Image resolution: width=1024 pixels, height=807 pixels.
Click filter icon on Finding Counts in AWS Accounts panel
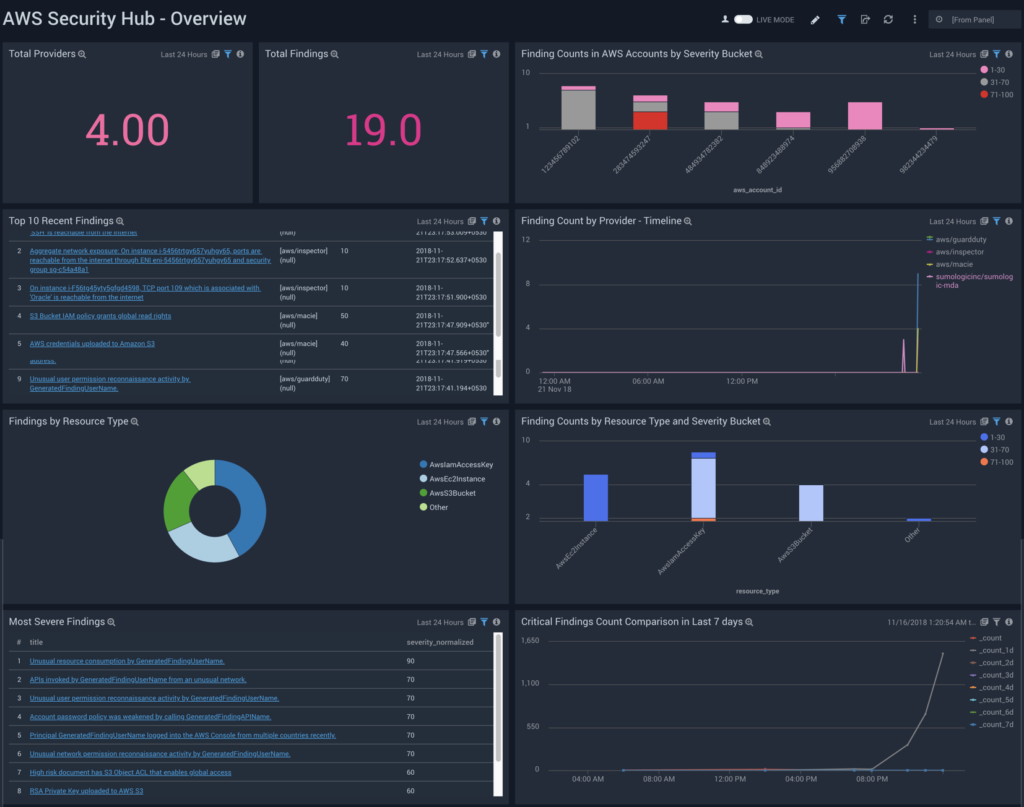pyautogui.click(x=997, y=54)
